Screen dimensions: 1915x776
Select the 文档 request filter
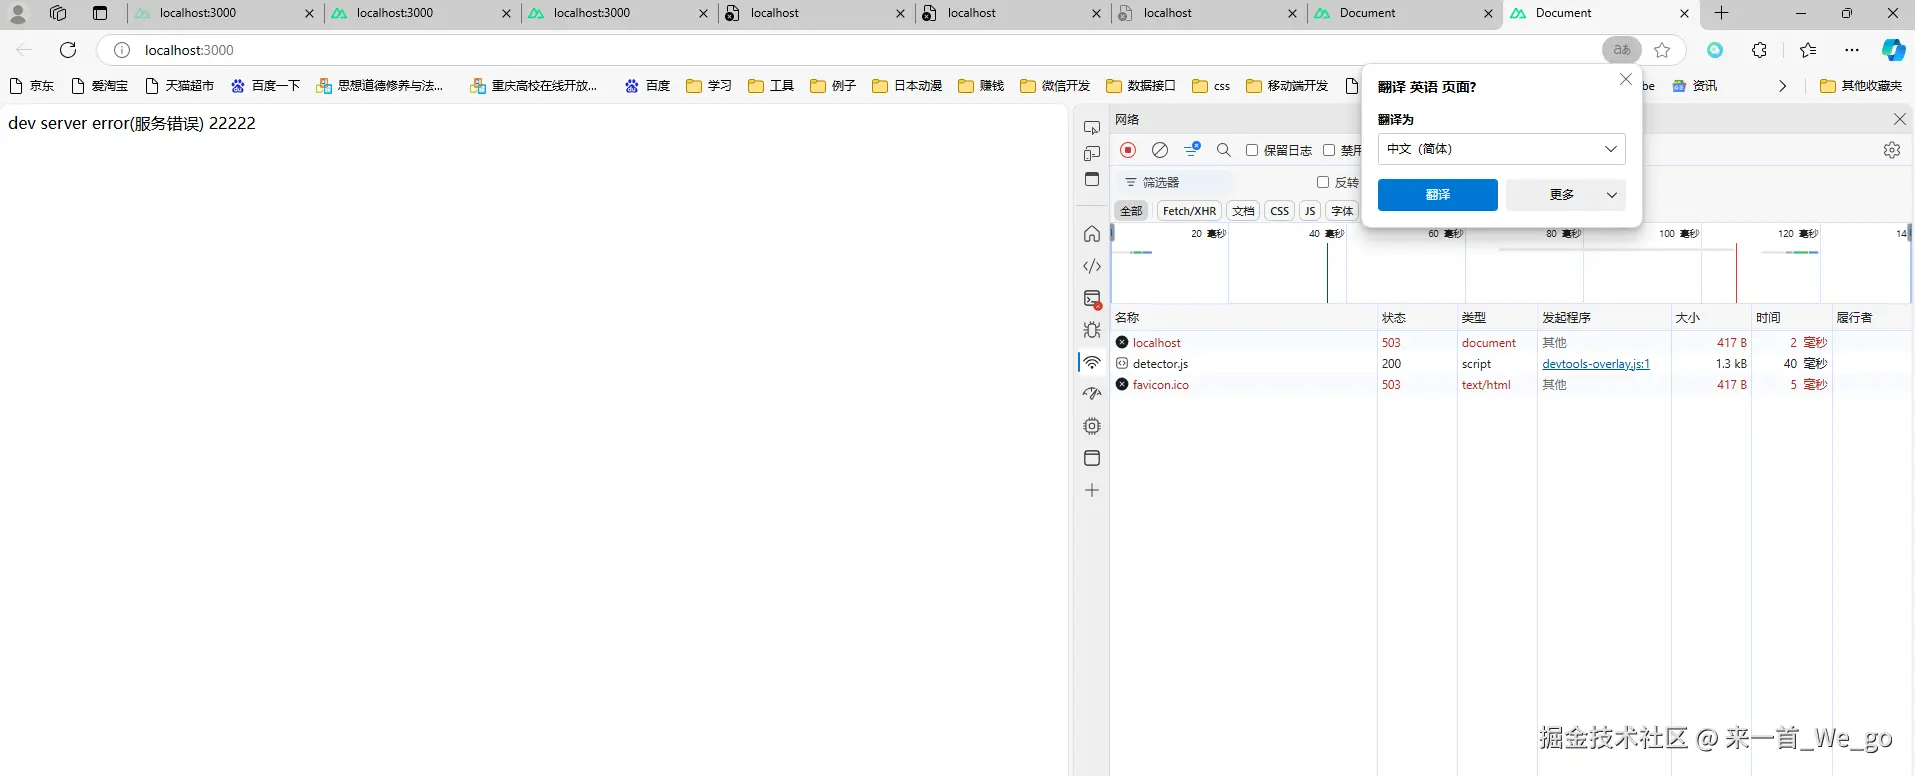pyautogui.click(x=1243, y=211)
